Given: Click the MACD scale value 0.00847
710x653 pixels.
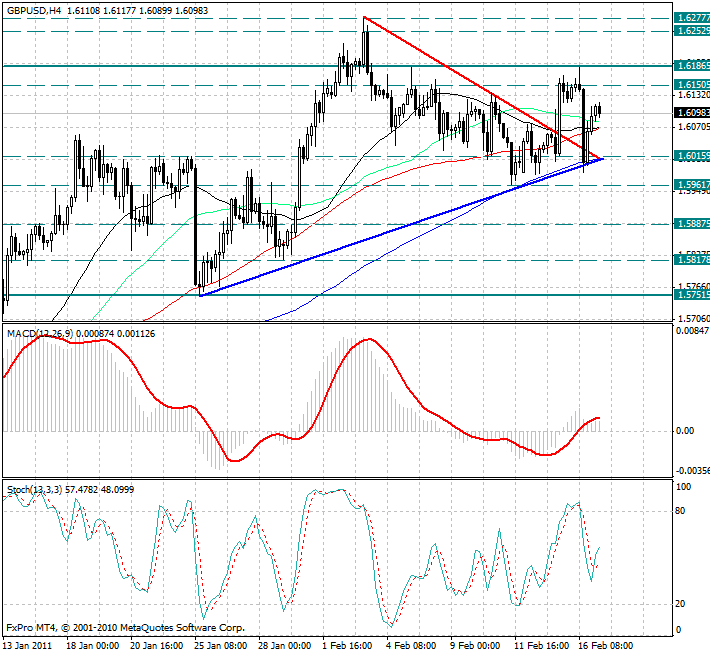Looking at the screenshot, I should (x=692, y=331).
